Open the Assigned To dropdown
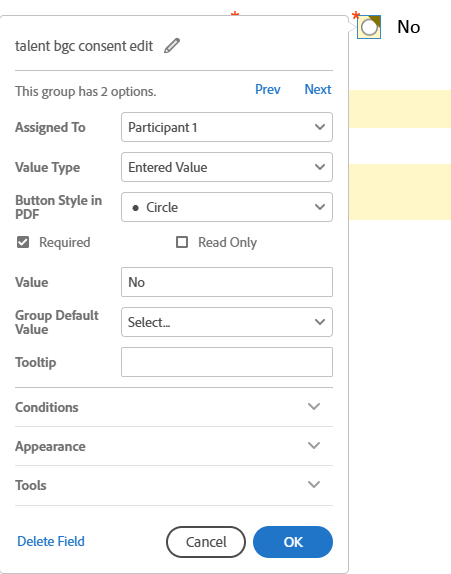Viewport: 451px width, 574px height. click(x=227, y=127)
